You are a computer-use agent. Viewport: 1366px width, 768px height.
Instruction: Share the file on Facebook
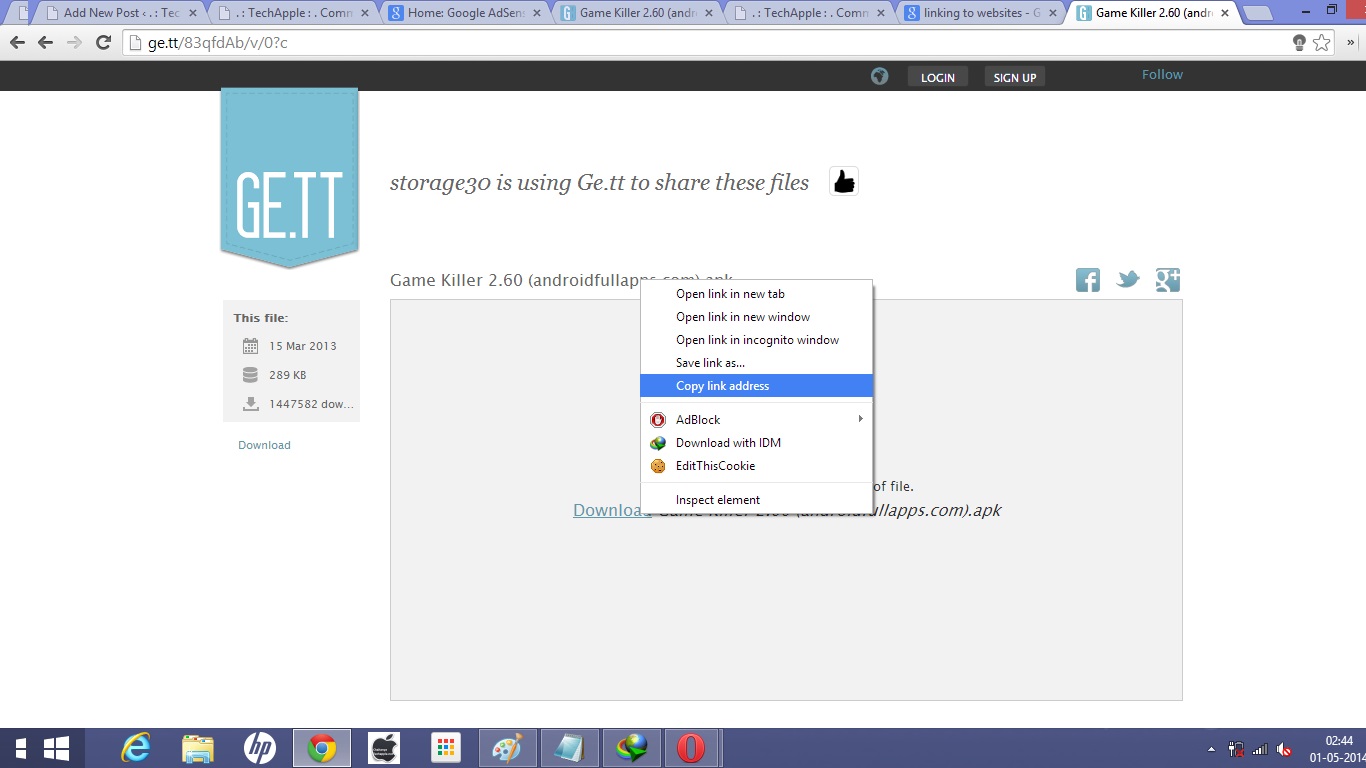1088,280
